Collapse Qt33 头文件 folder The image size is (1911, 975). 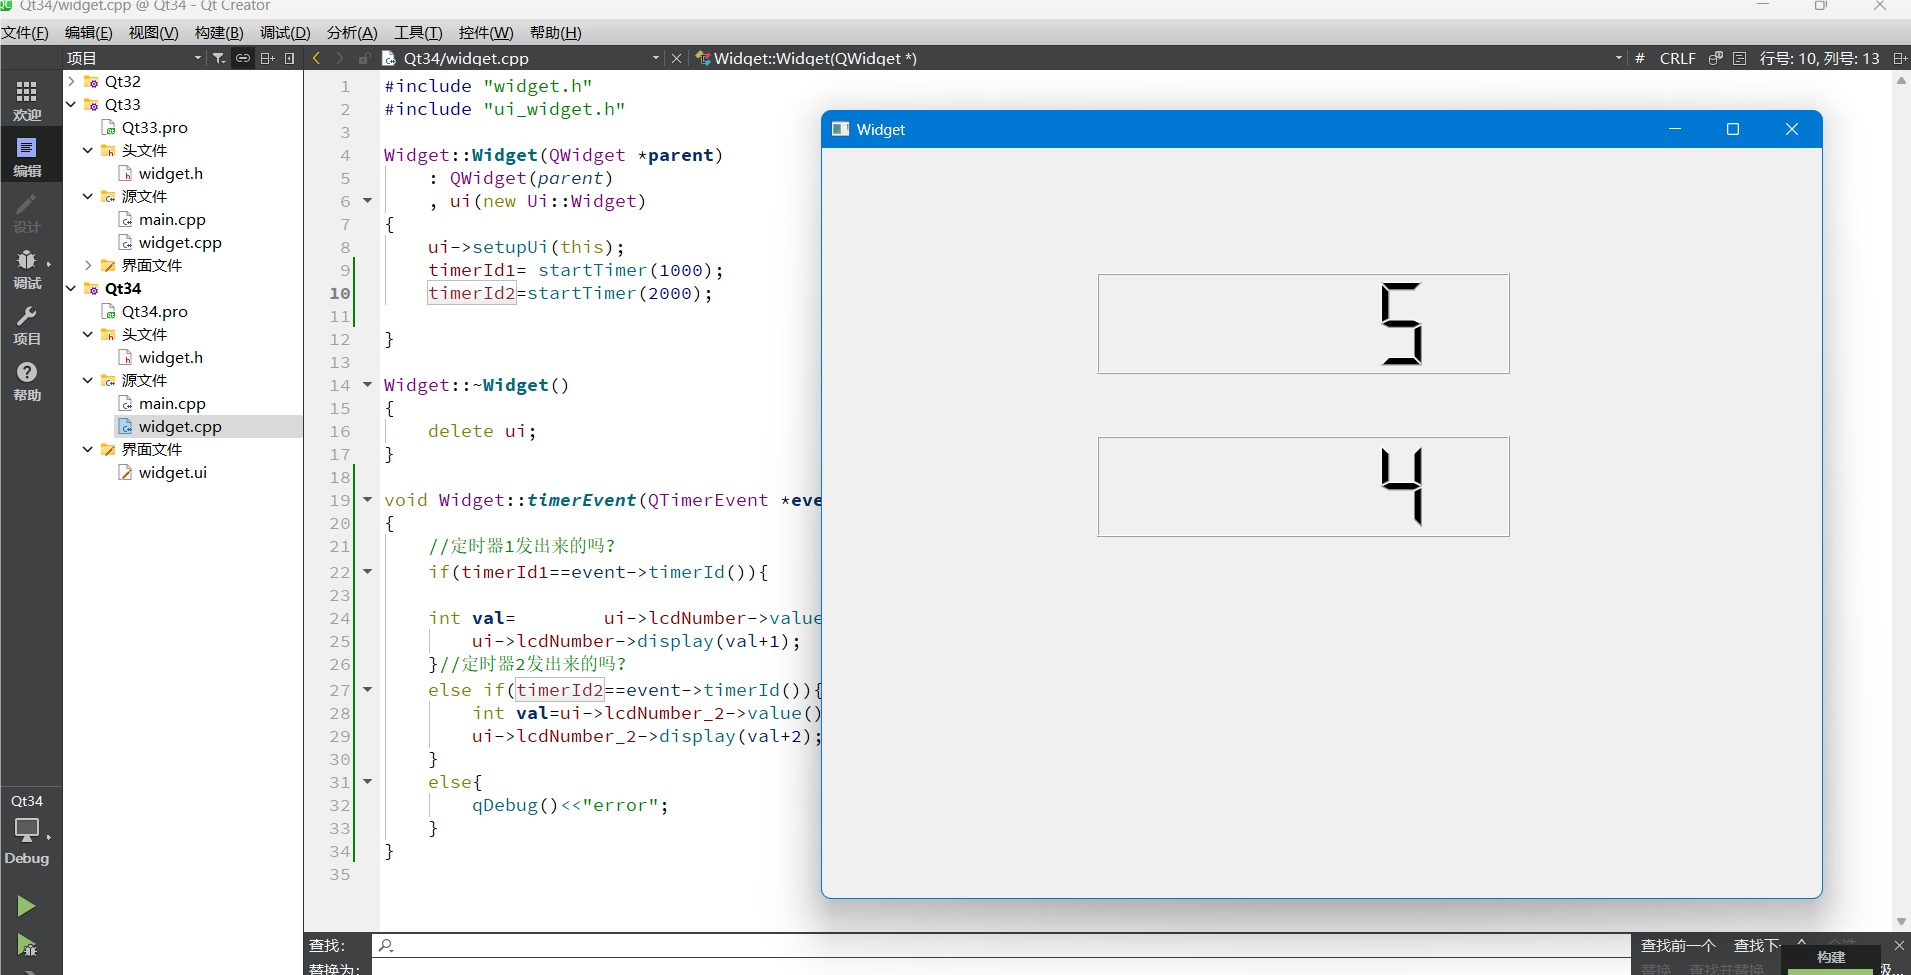(88, 150)
